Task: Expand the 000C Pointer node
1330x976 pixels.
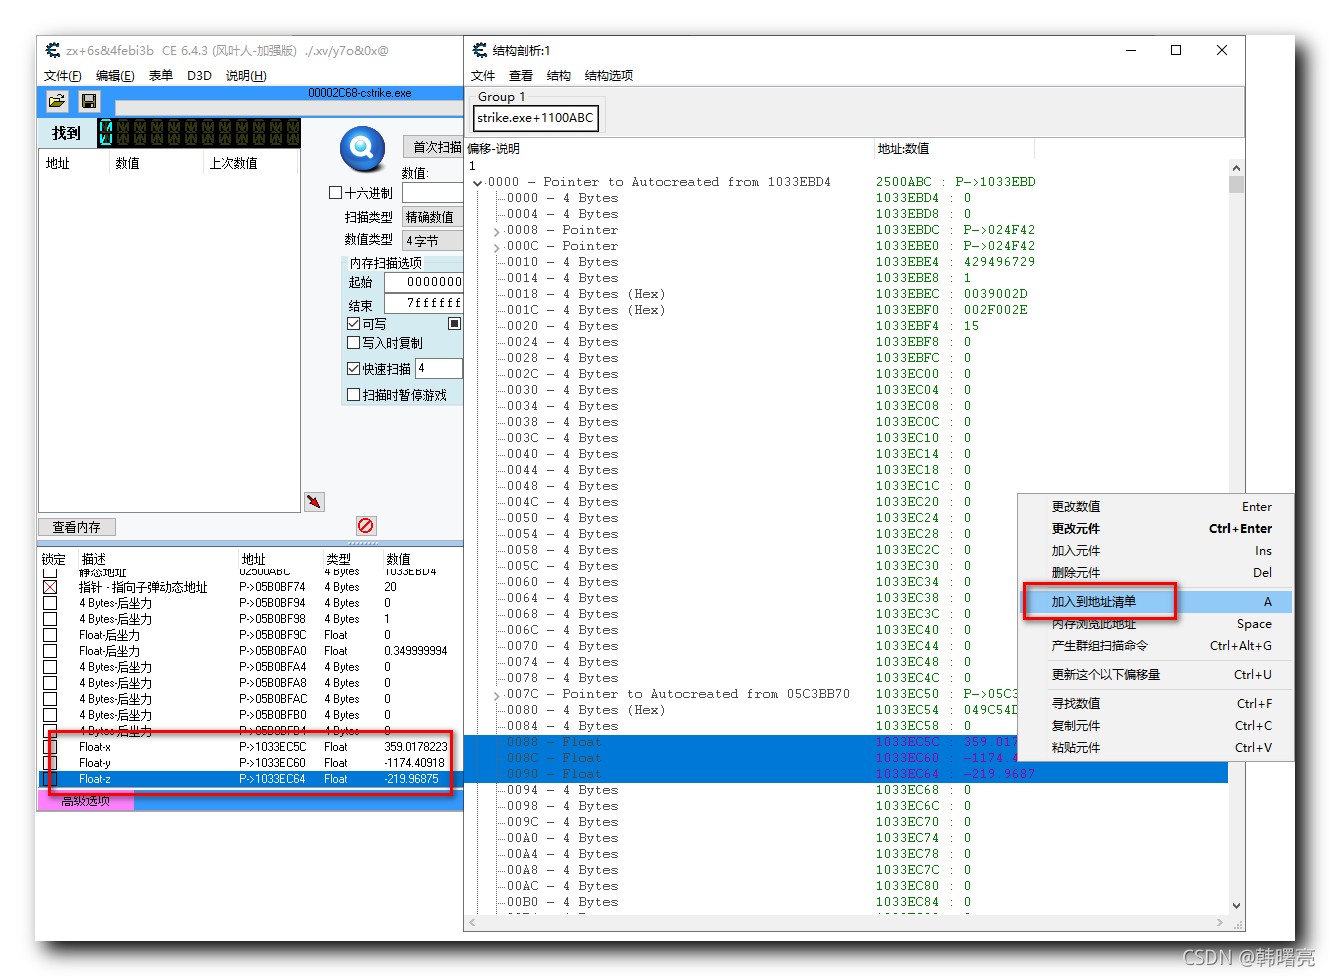Action: [x=497, y=246]
